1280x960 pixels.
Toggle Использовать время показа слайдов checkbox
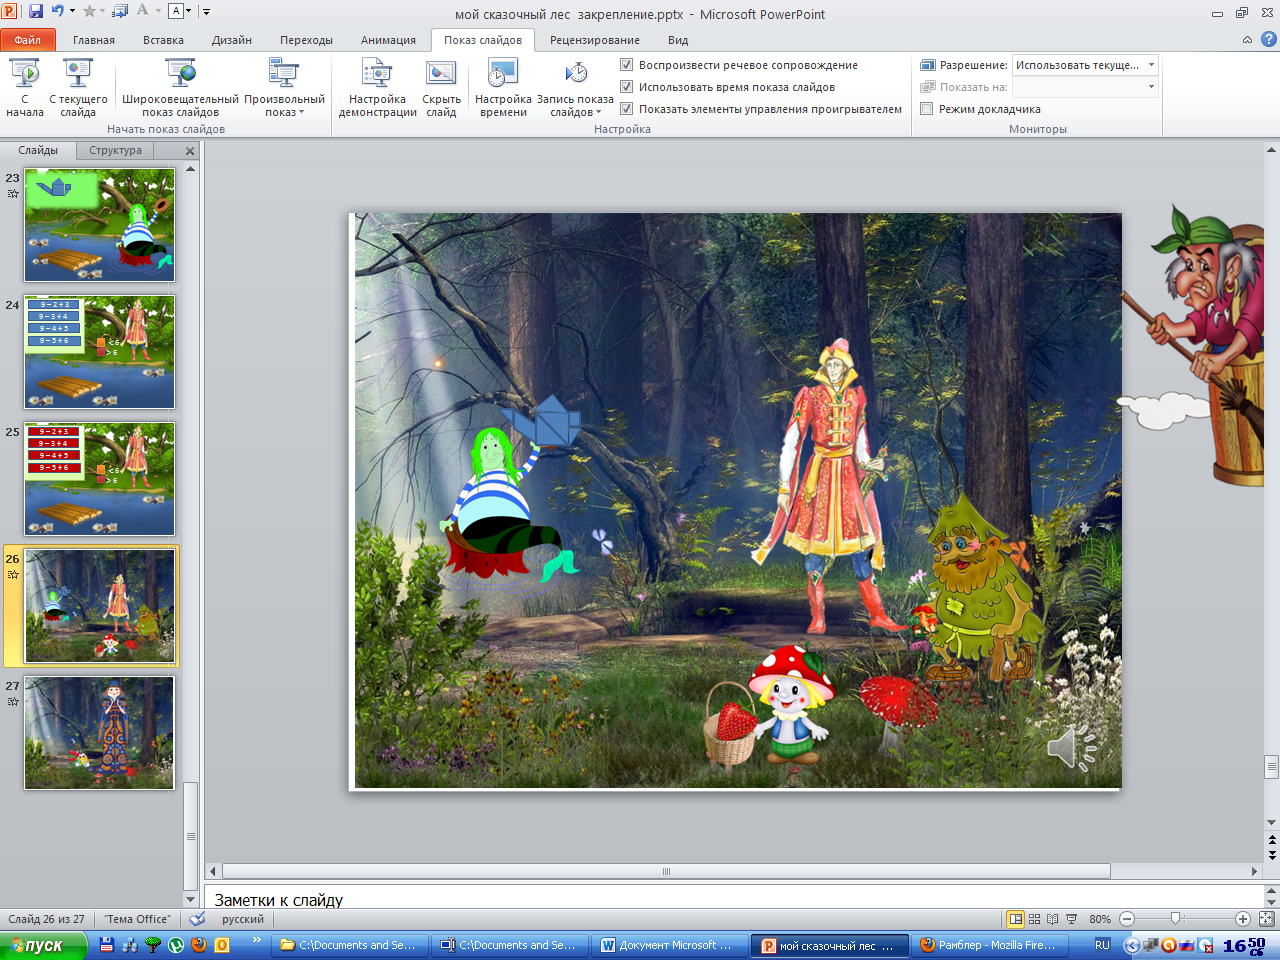627,87
